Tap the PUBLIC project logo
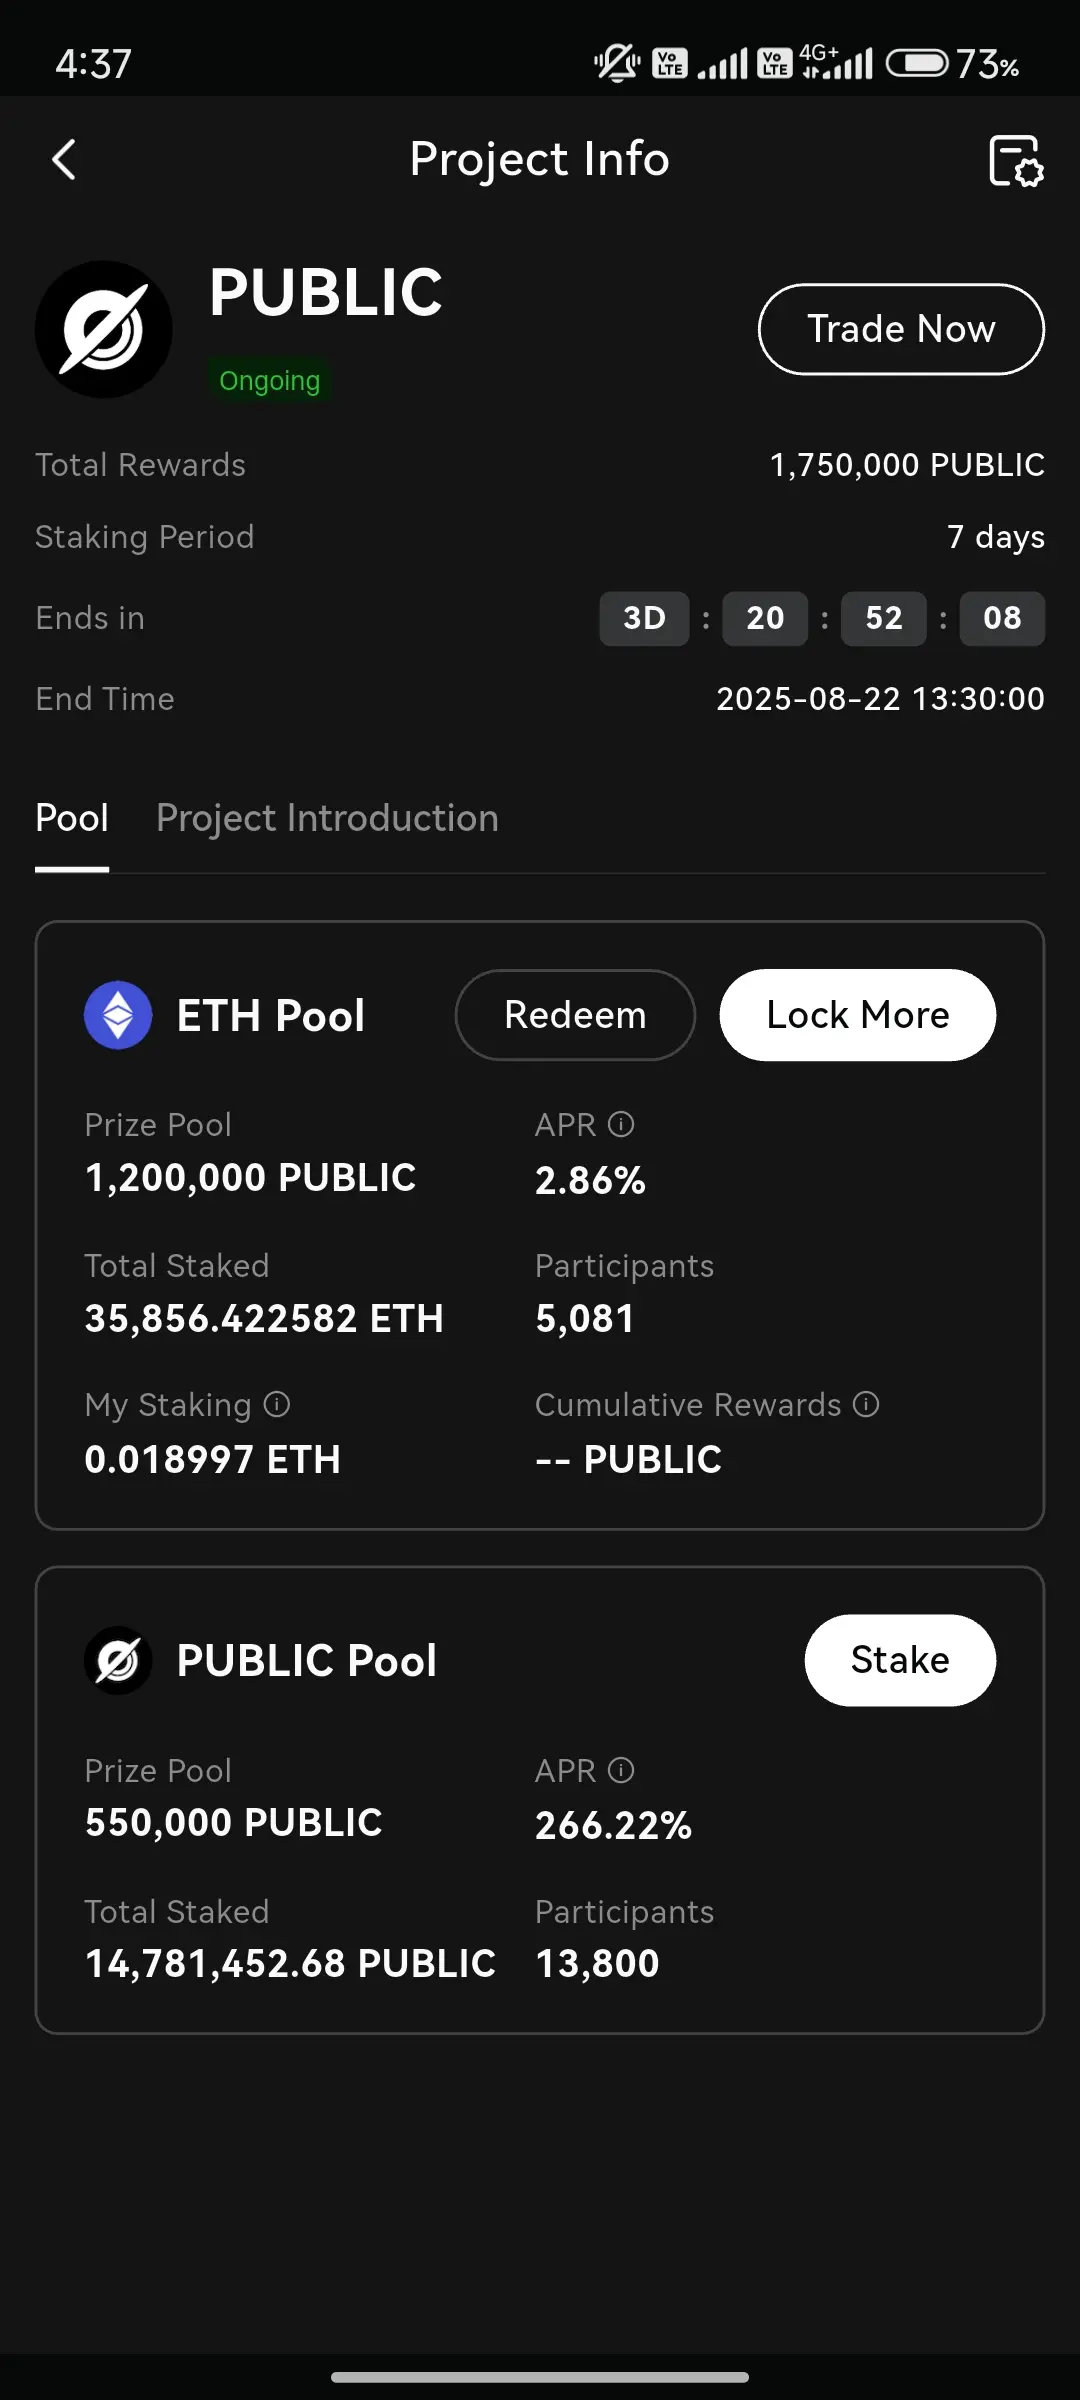The width and height of the screenshot is (1080, 2400). [x=104, y=330]
